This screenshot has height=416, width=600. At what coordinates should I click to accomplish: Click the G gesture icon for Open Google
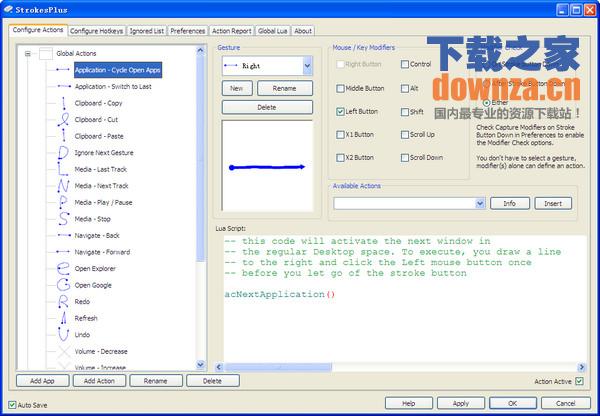coord(64,285)
